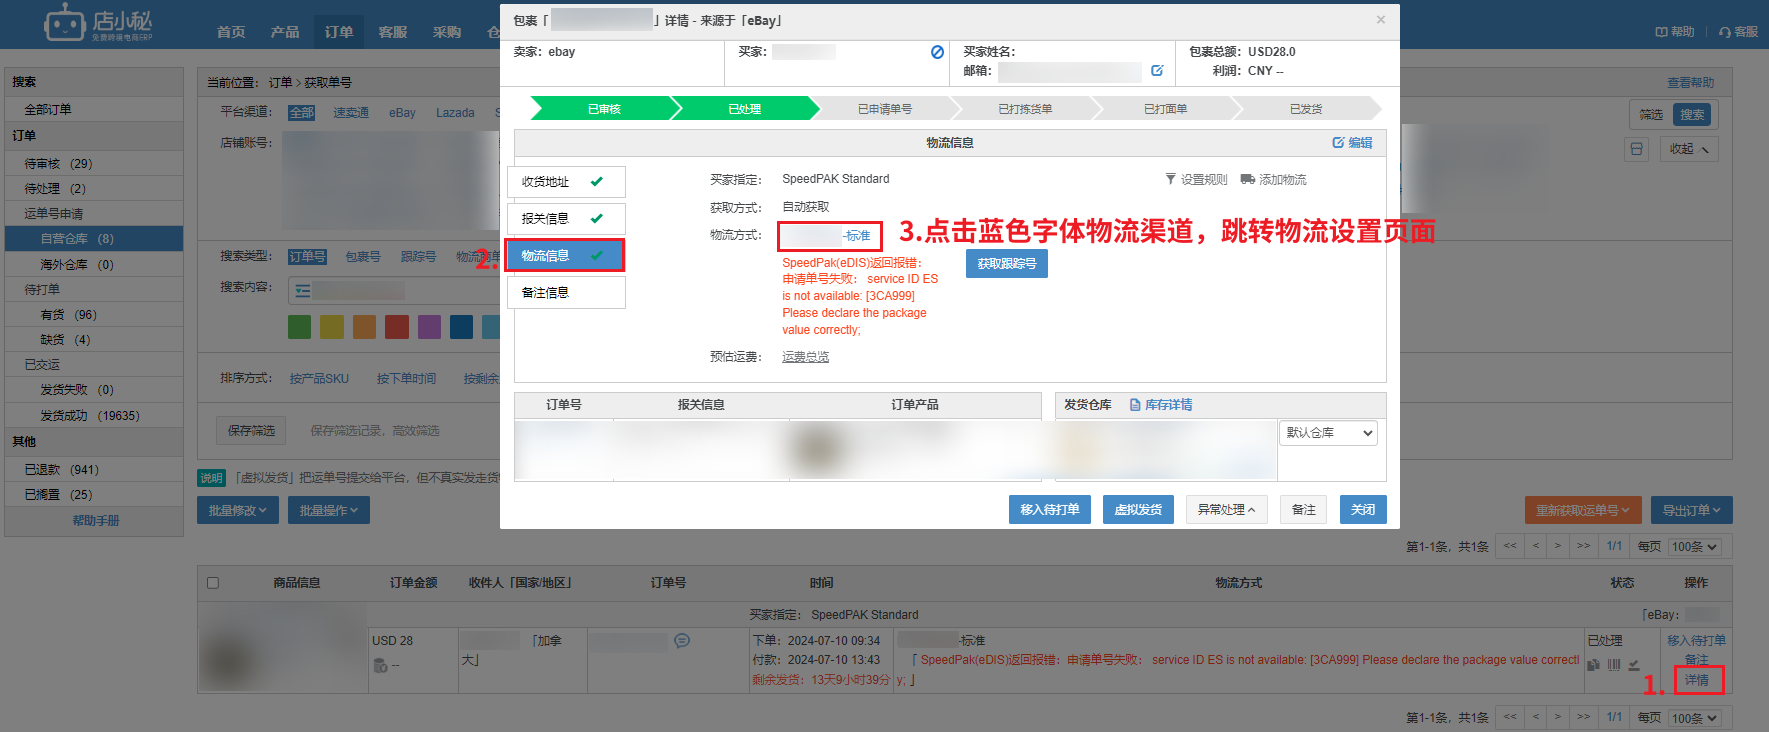Viewport: 1769px width, 732px height.
Task: Open the 详情 link in the order row
Action: pyautogui.click(x=1697, y=680)
